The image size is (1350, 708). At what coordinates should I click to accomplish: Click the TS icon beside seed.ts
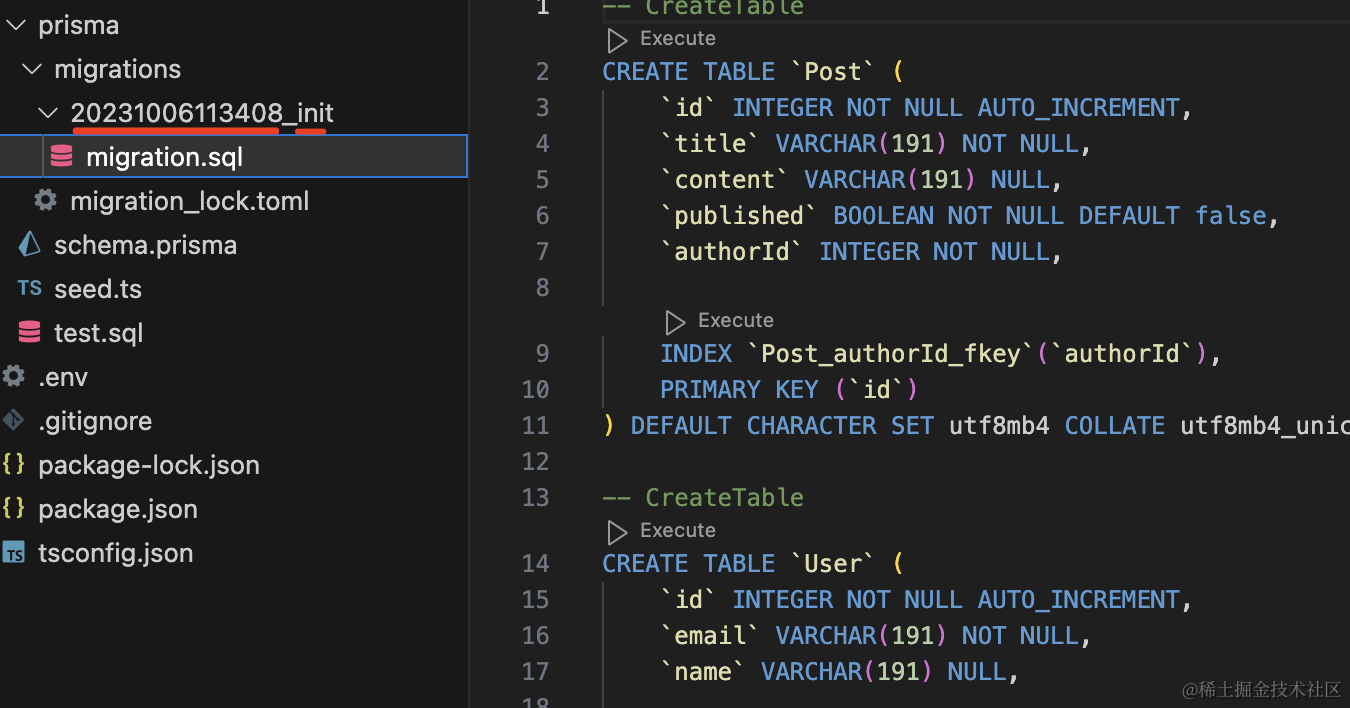(x=30, y=289)
